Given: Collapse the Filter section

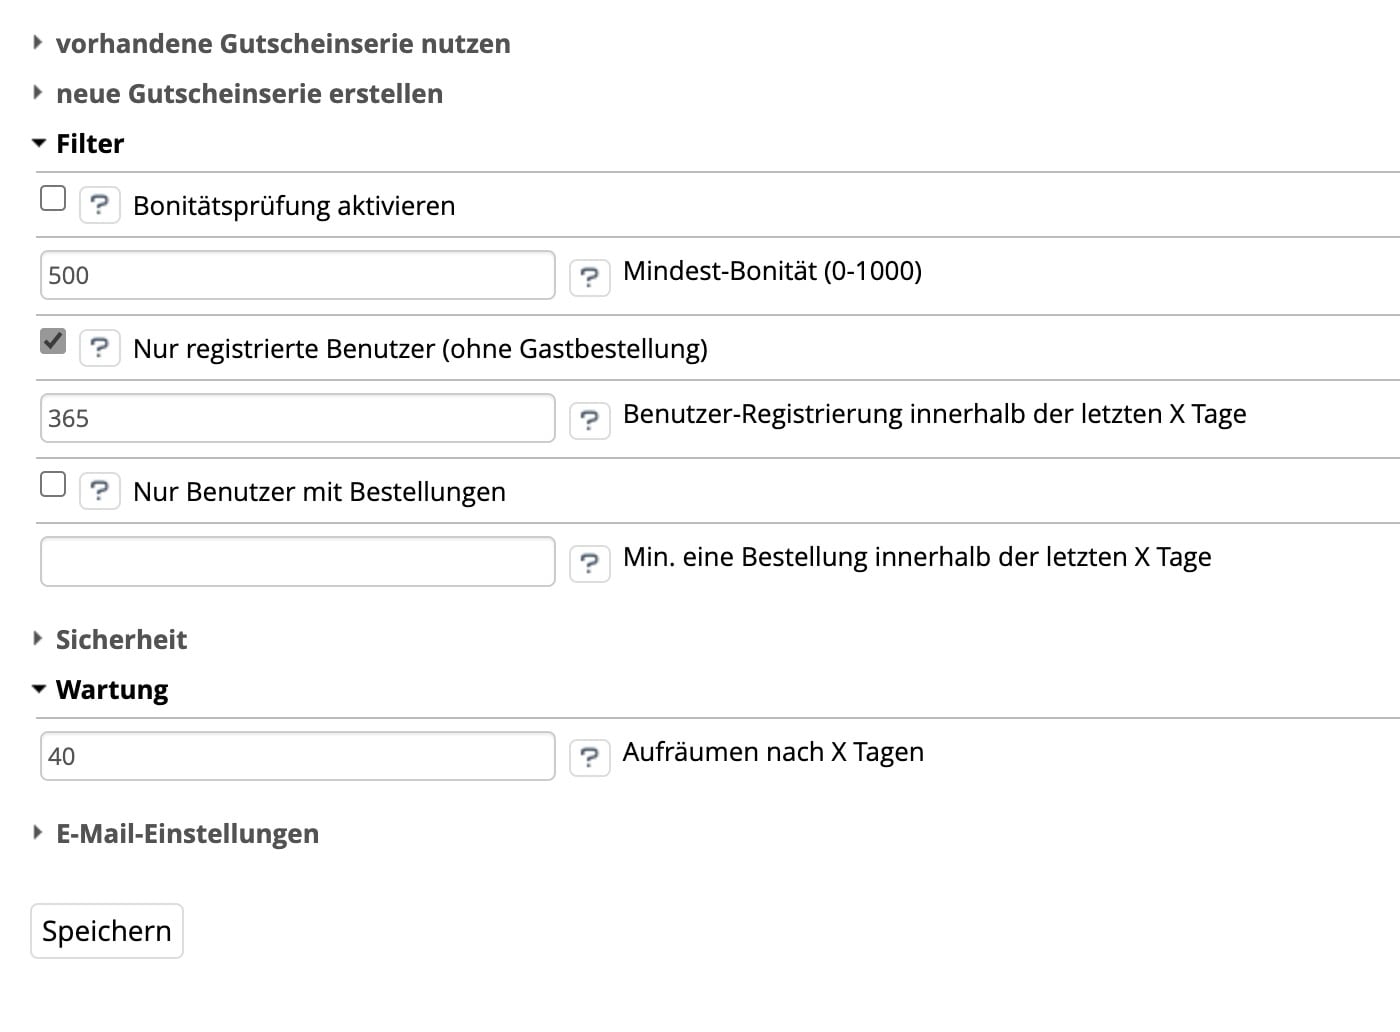Looking at the screenshot, I should pyautogui.click(x=89, y=144).
